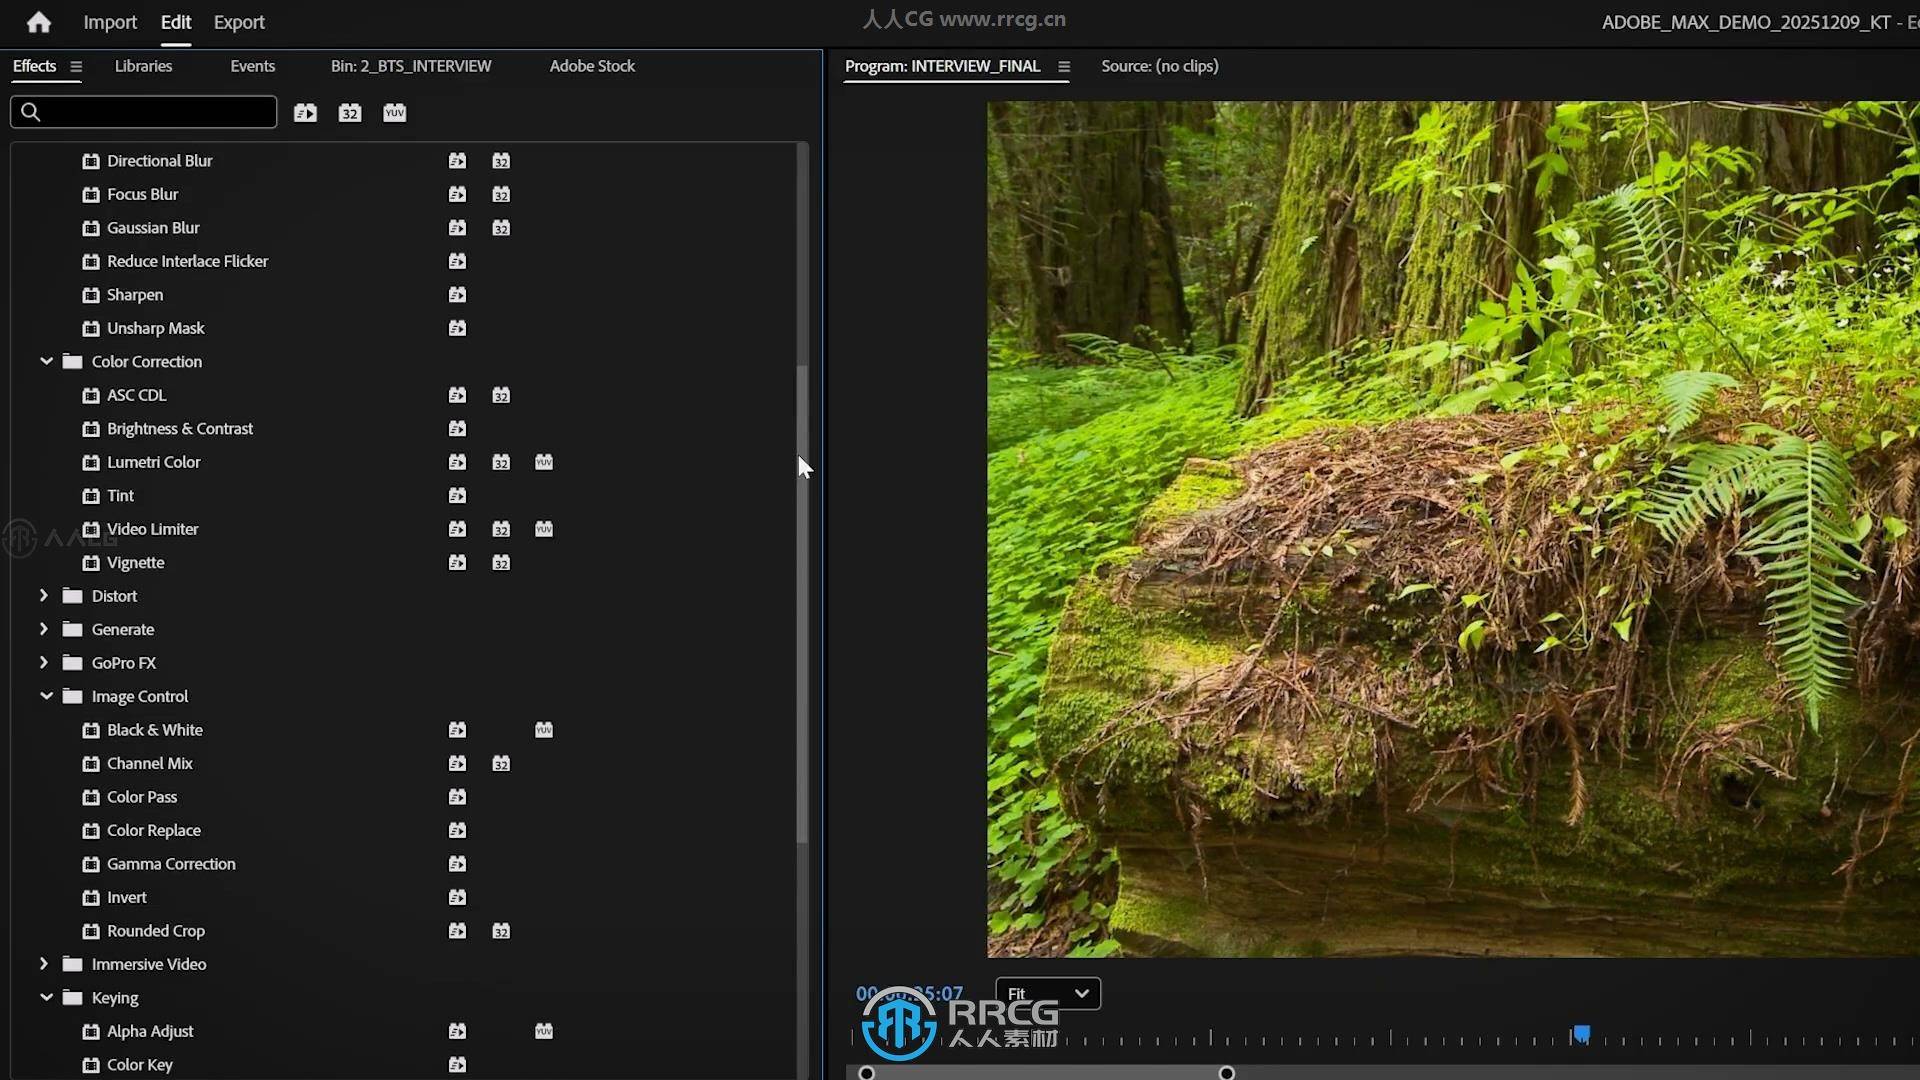Viewport: 1920px width, 1080px height.
Task: Toggle 32-bit Color effects filter button
Action: click(x=349, y=113)
